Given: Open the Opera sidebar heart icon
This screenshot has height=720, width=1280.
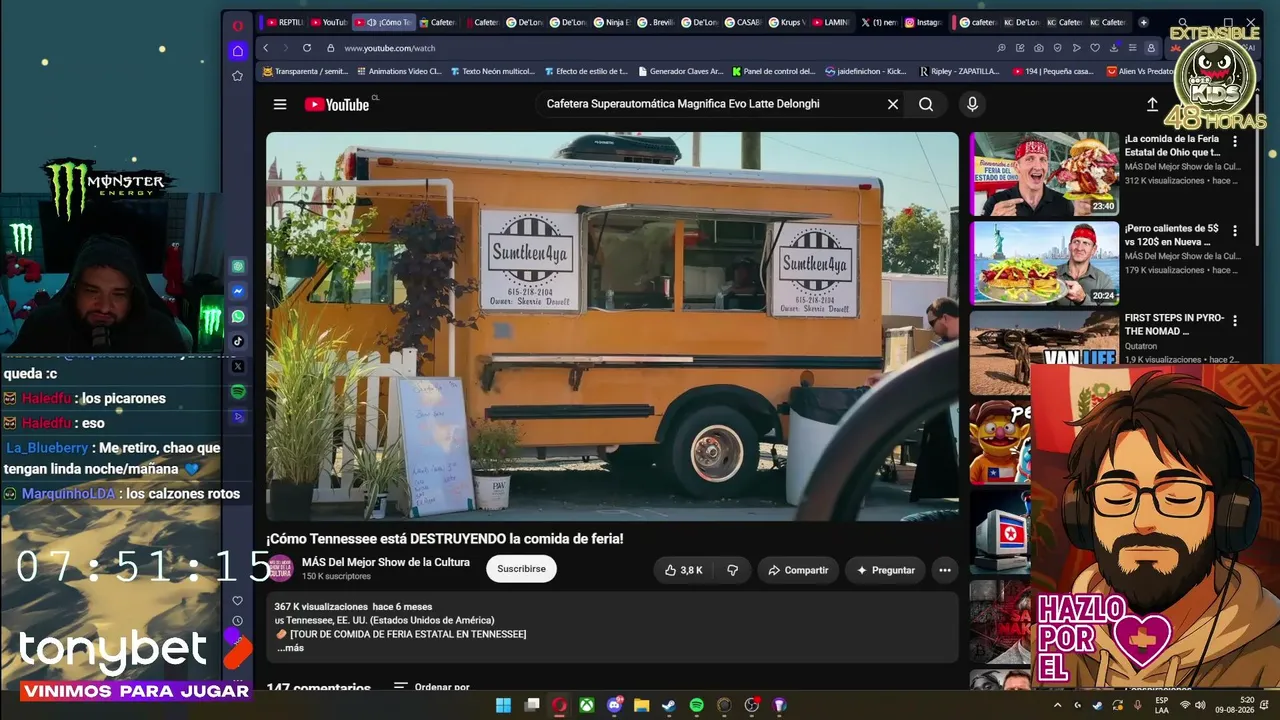Looking at the screenshot, I should coord(237,601).
